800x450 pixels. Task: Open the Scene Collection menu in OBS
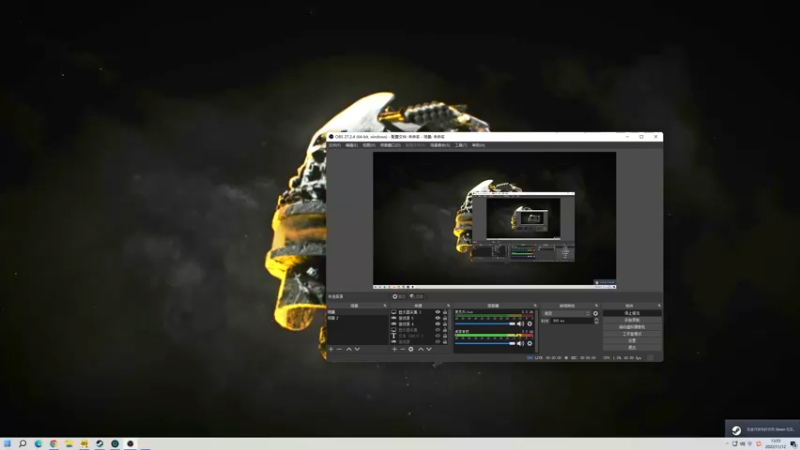(x=440, y=145)
